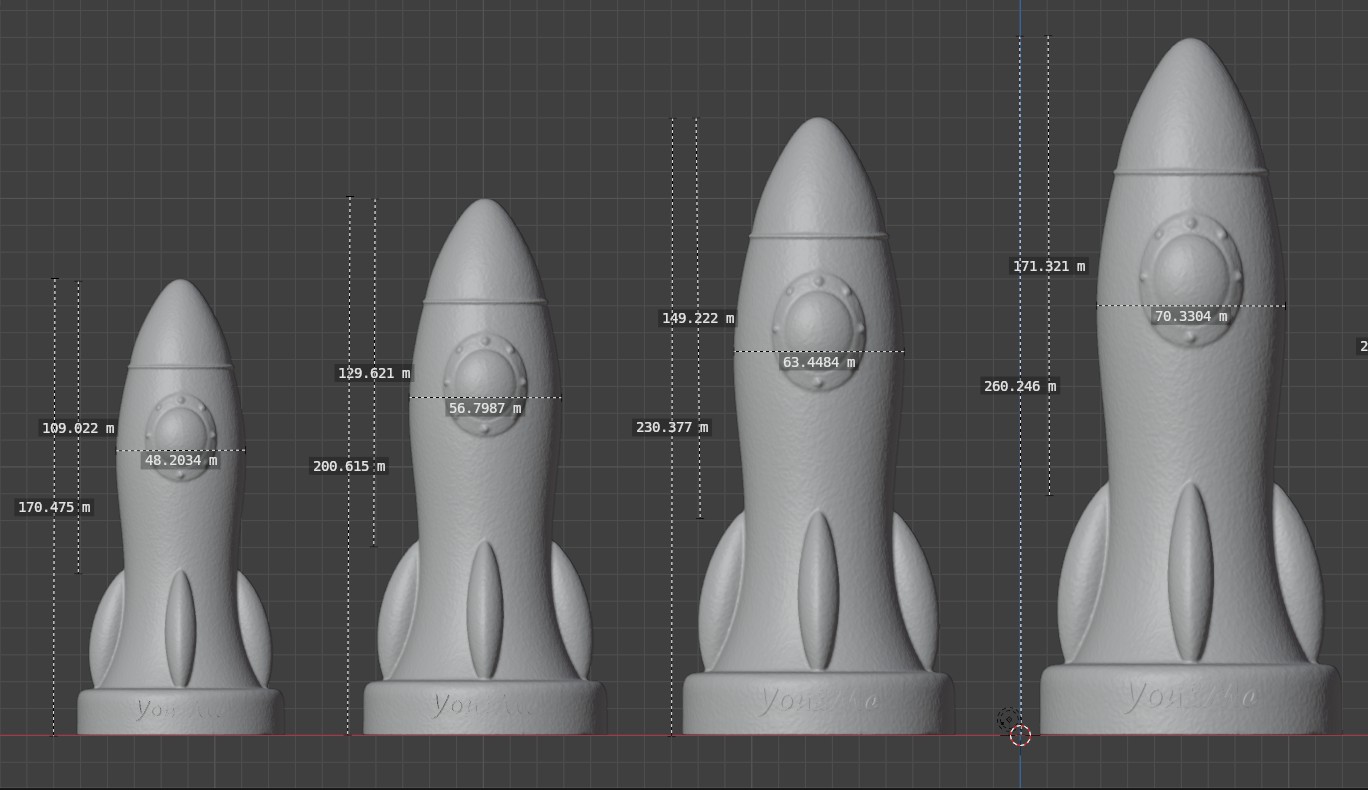Click the 63.4484 m width label
Screen dimensions: 1368x790
pyautogui.click(x=819, y=362)
